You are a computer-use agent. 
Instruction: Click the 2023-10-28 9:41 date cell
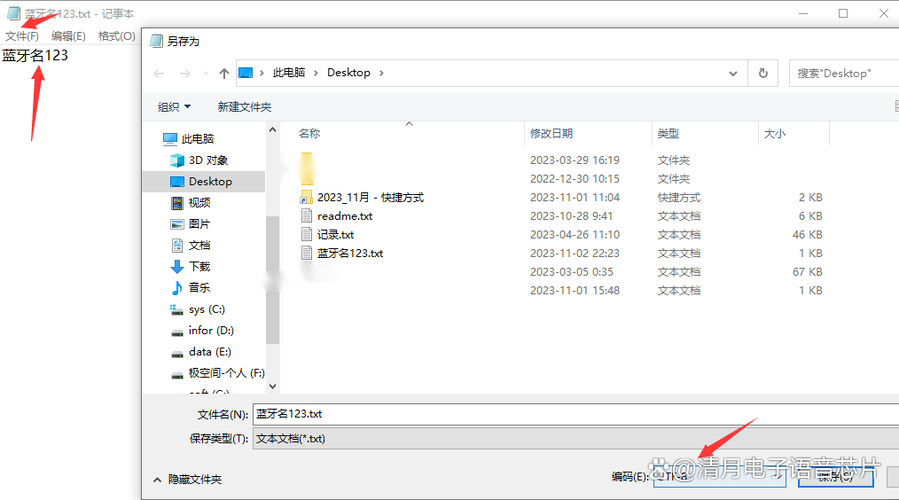point(571,216)
